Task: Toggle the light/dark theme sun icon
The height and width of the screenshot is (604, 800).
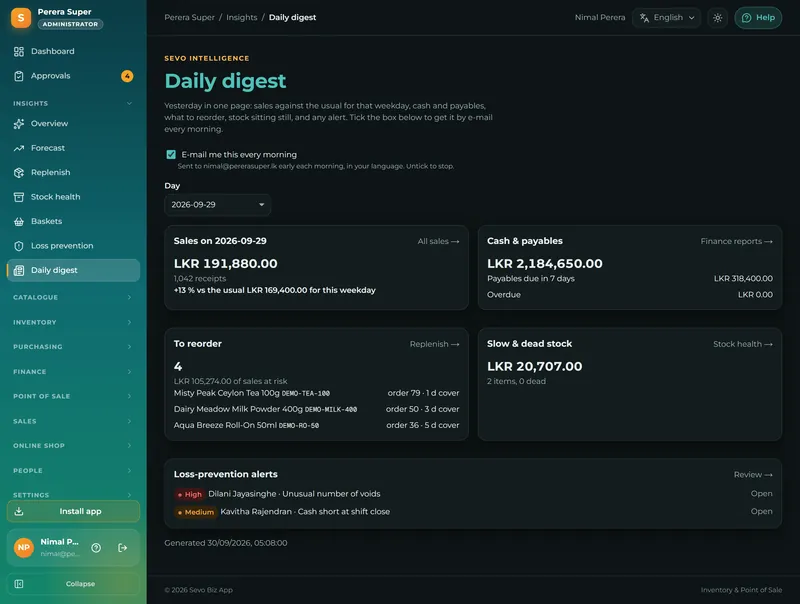Action: tap(717, 18)
